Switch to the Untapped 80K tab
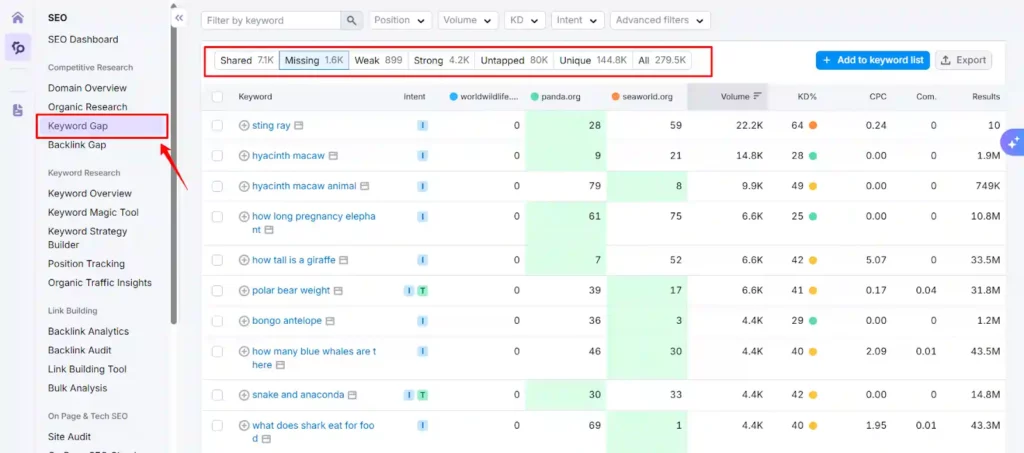This screenshot has width=1024, height=453. pyautogui.click(x=514, y=60)
